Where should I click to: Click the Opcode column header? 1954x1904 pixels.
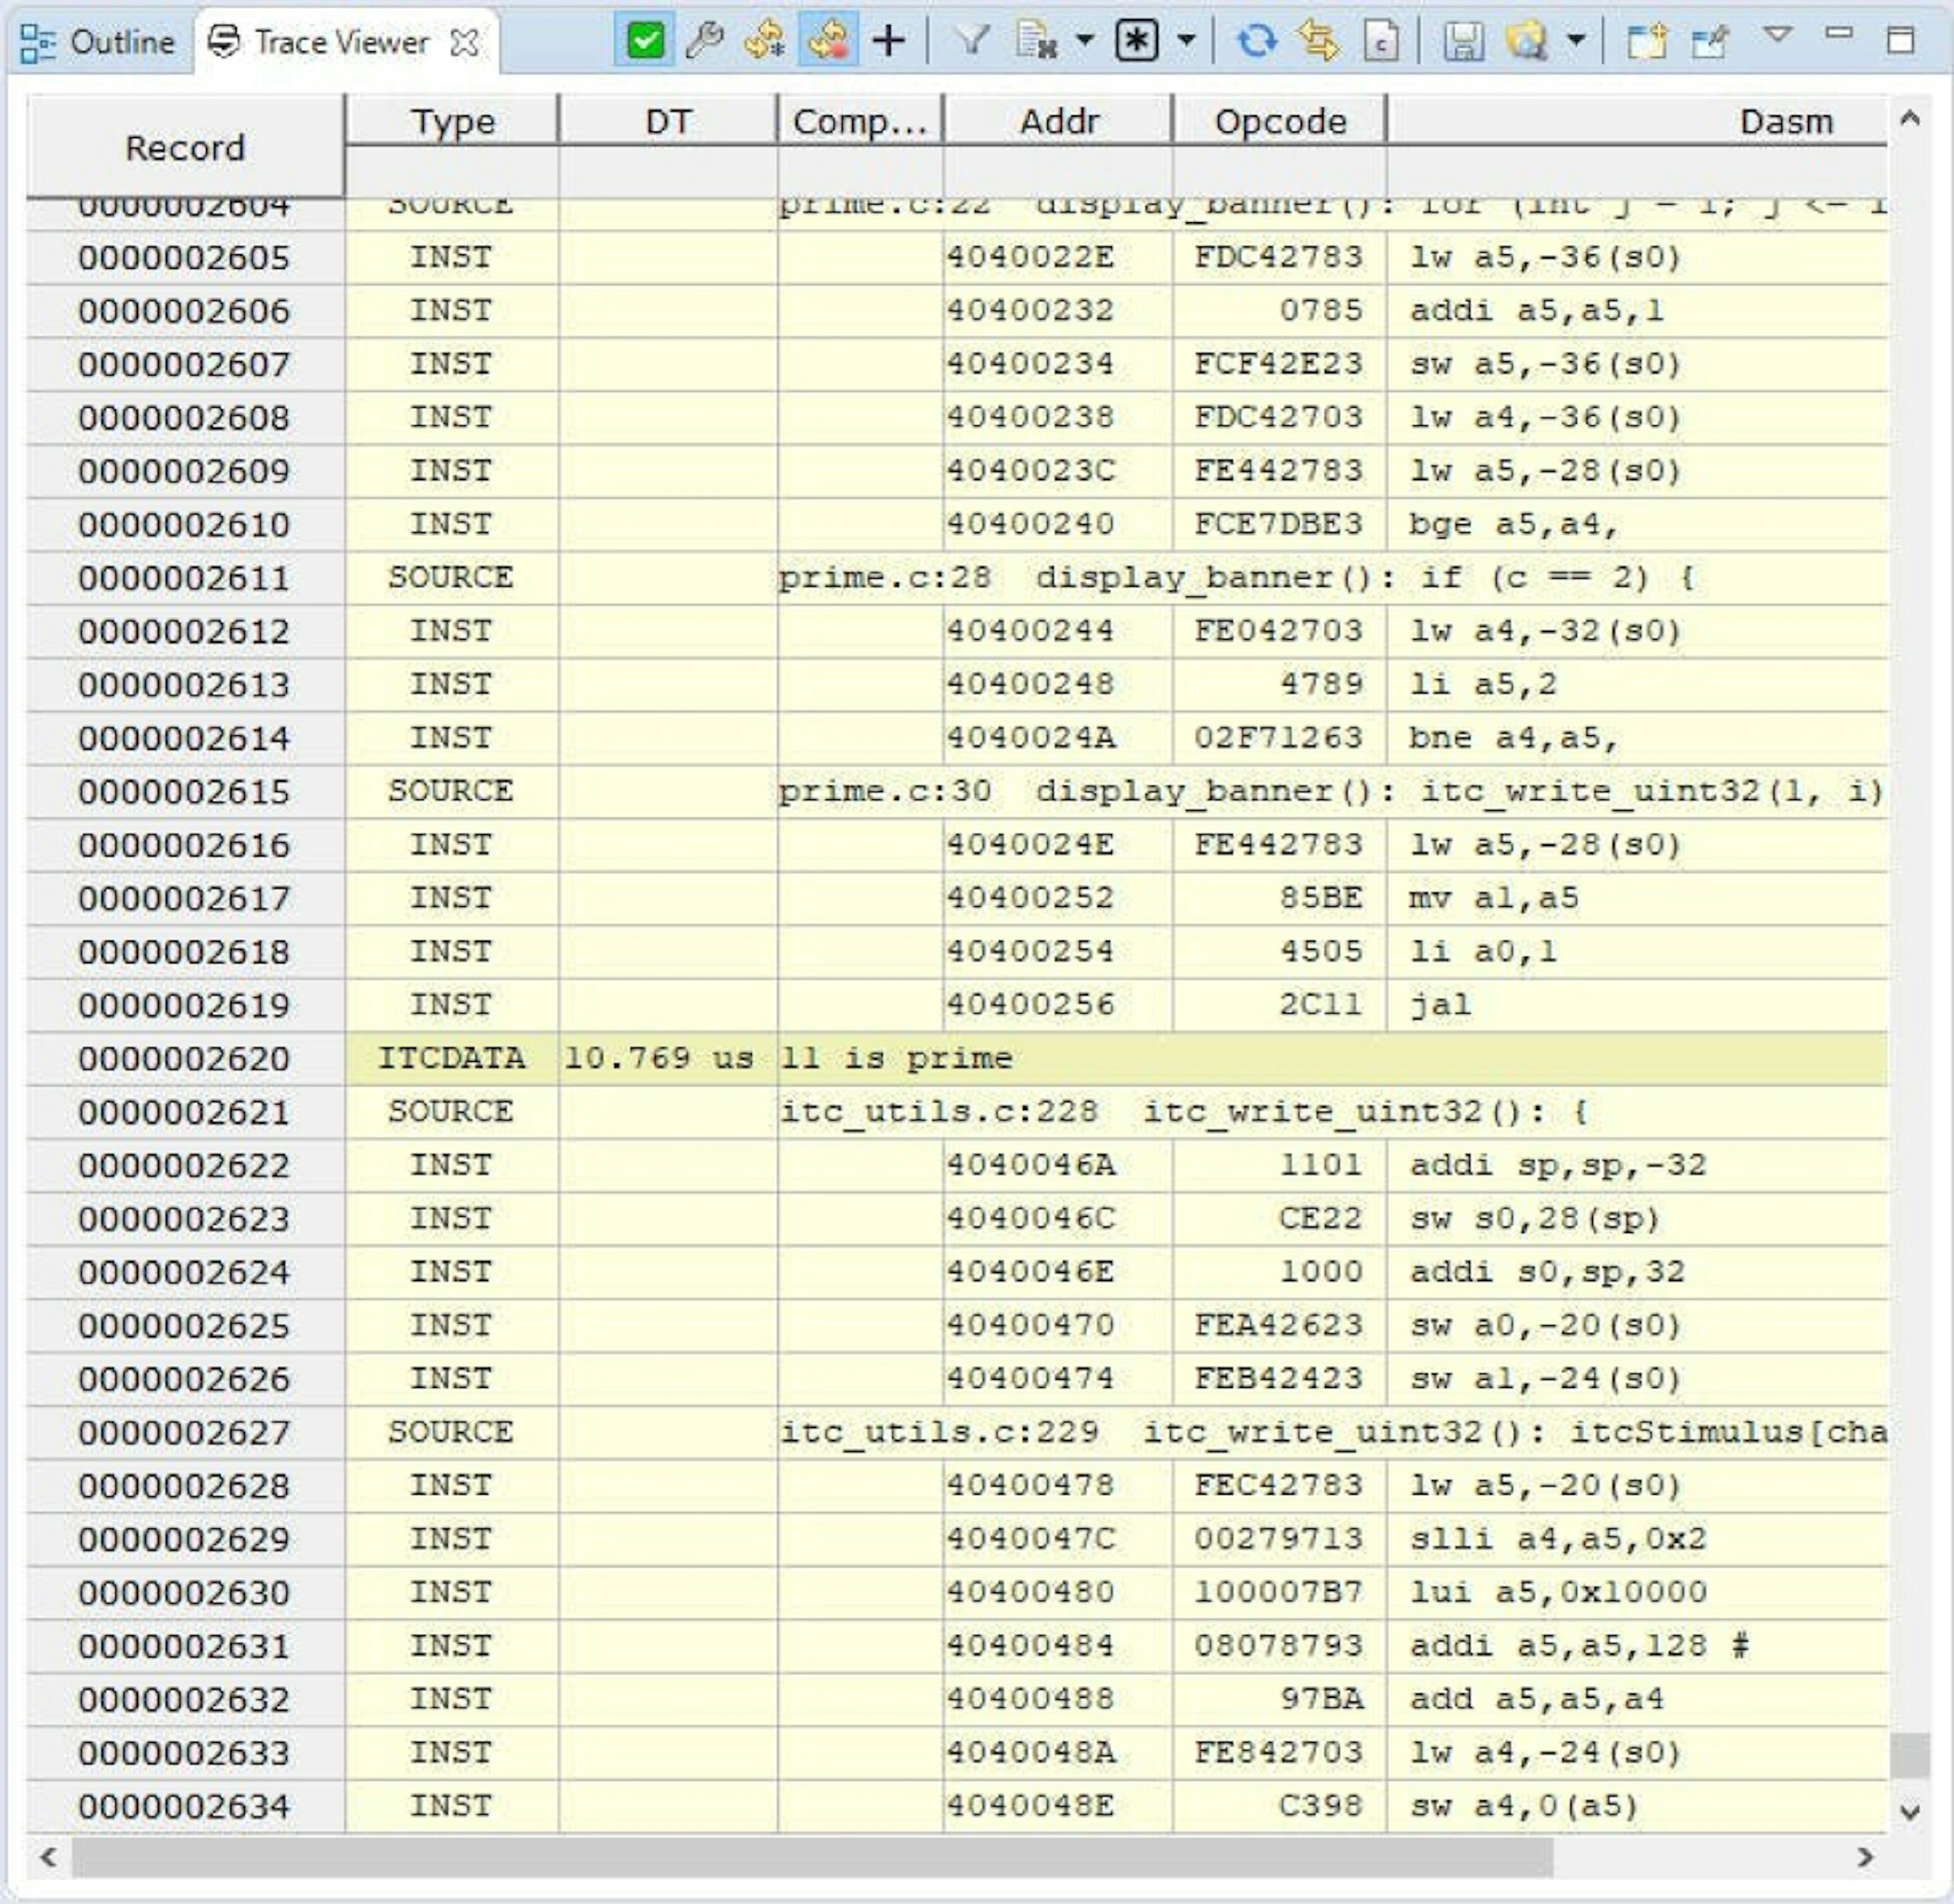click(x=1279, y=122)
